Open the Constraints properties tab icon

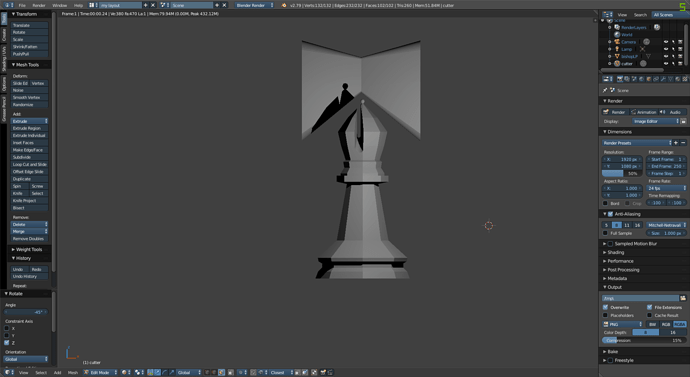656,79
